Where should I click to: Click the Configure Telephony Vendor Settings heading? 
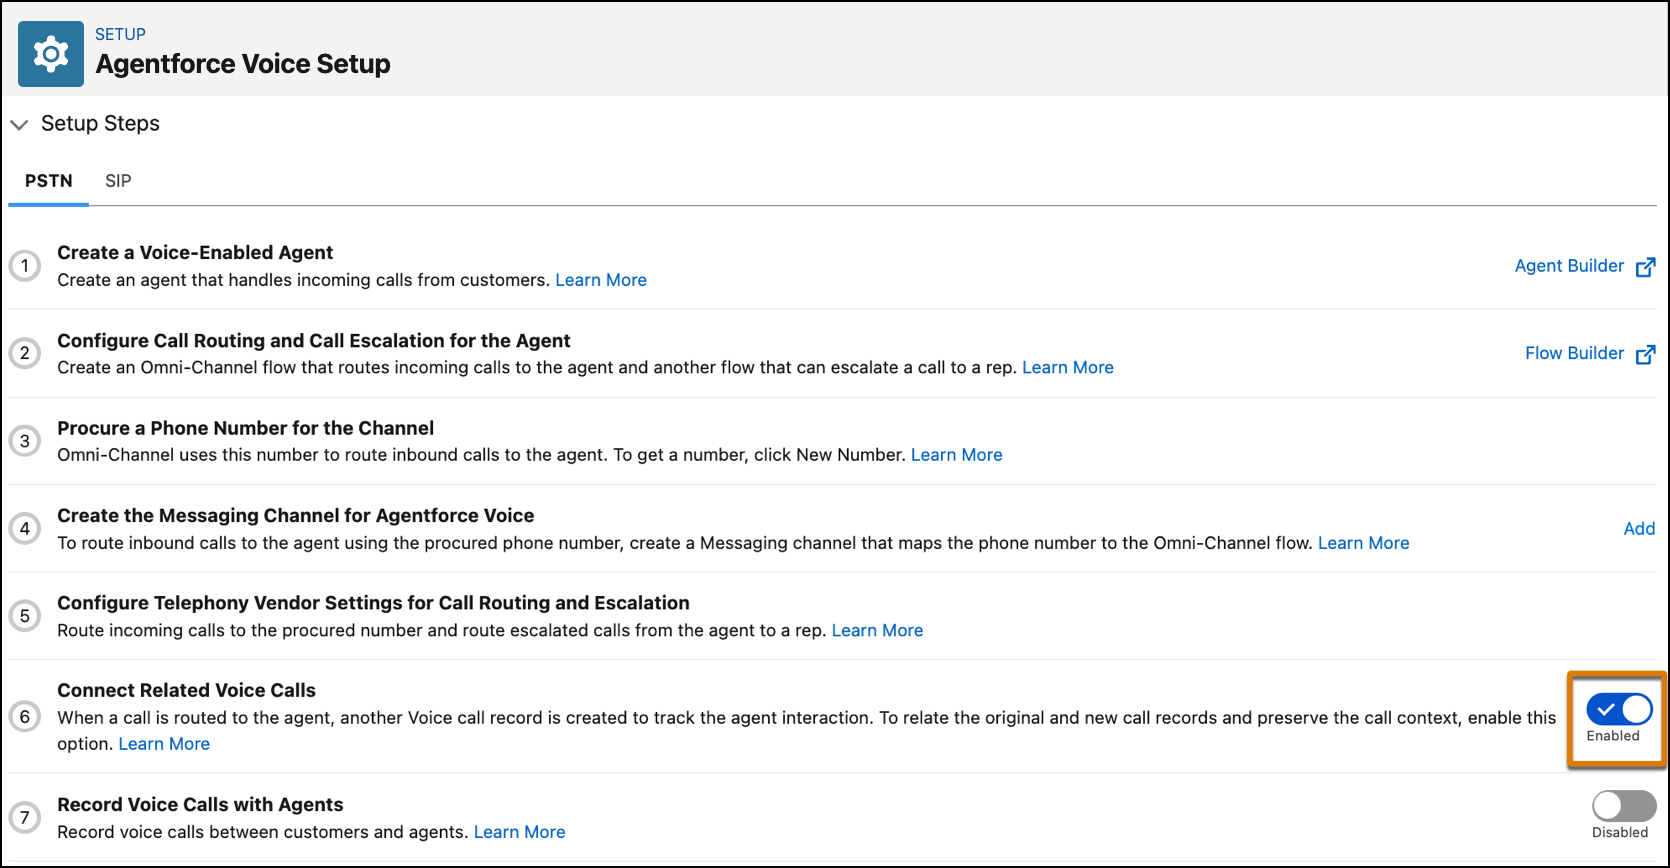pos(373,603)
